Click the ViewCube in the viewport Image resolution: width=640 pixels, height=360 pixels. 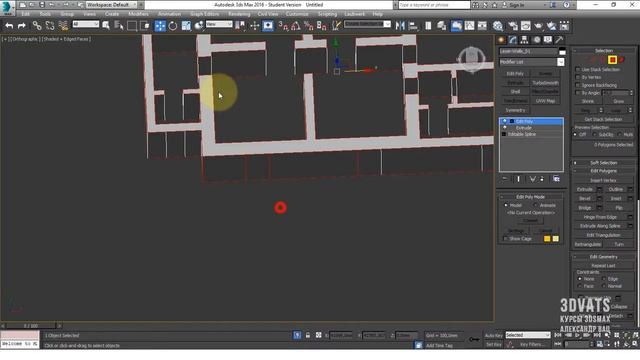(471, 58)
